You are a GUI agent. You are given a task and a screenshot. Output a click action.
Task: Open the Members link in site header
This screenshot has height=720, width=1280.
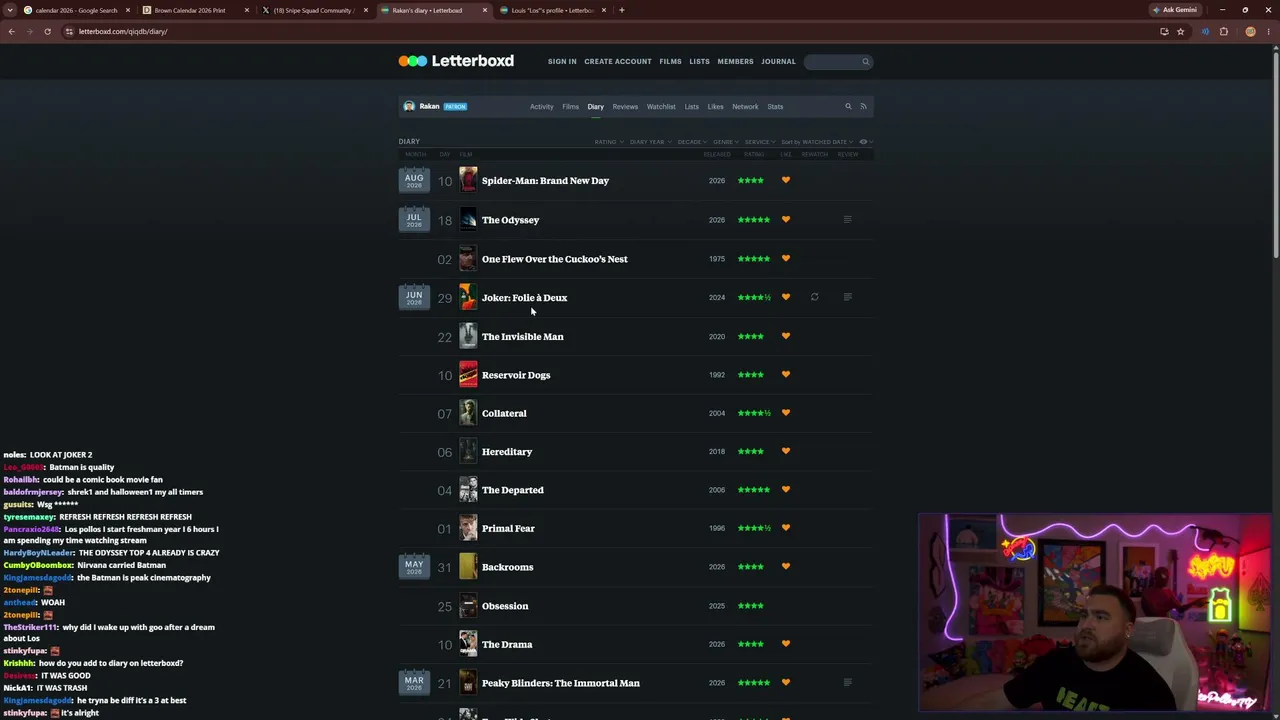point(735,62)
